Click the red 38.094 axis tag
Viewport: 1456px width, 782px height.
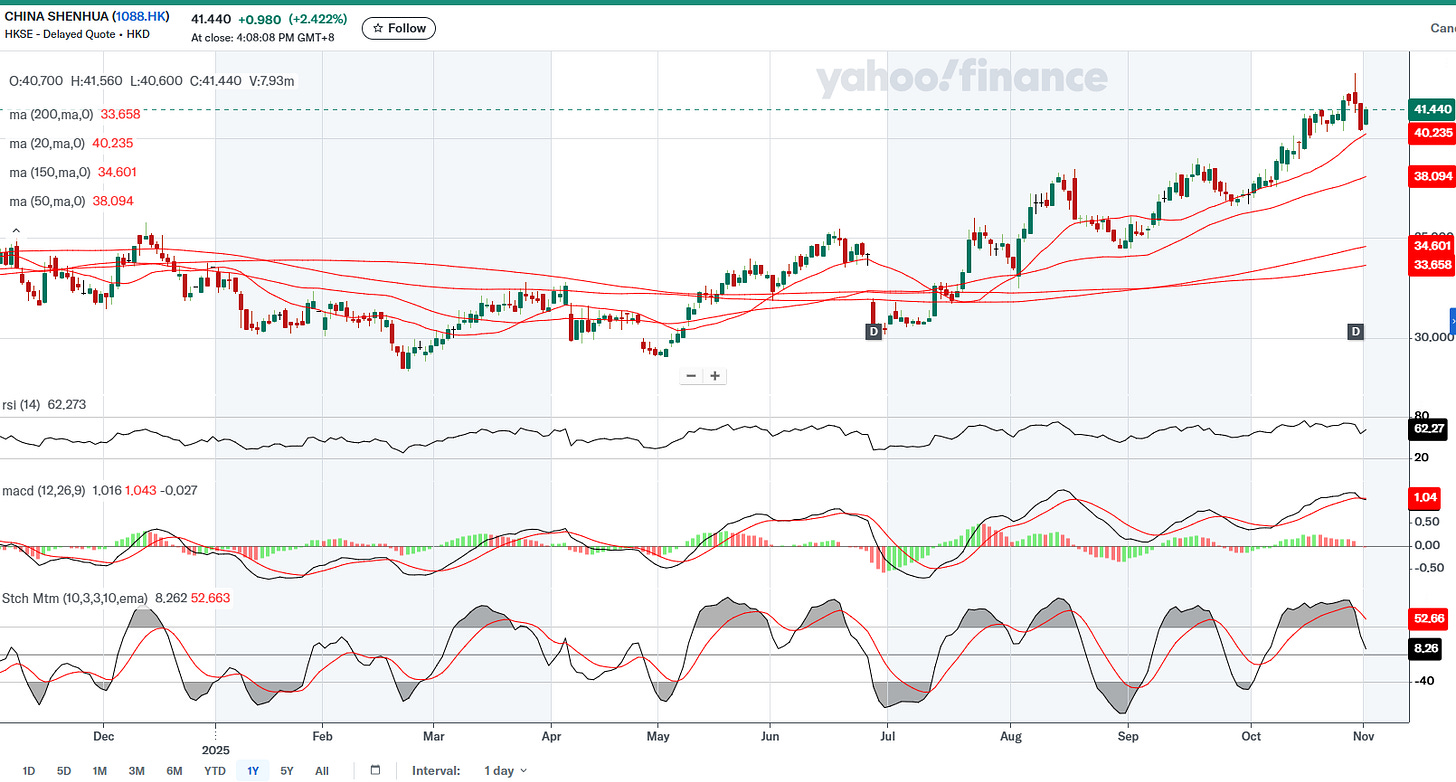pyautogui.click(x=1431, y=176)
